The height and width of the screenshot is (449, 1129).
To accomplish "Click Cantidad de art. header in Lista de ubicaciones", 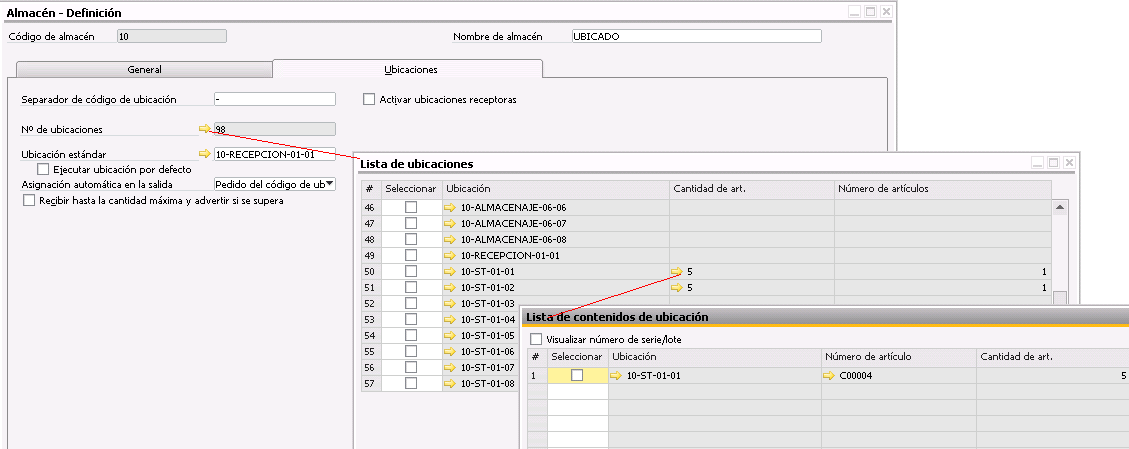I will click(x=752, y=189).
